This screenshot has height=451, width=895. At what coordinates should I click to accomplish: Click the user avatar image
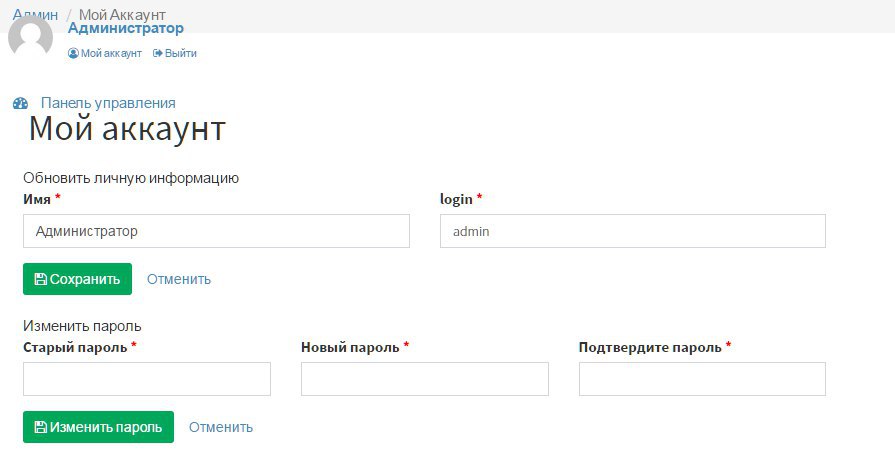coord(30,35)
